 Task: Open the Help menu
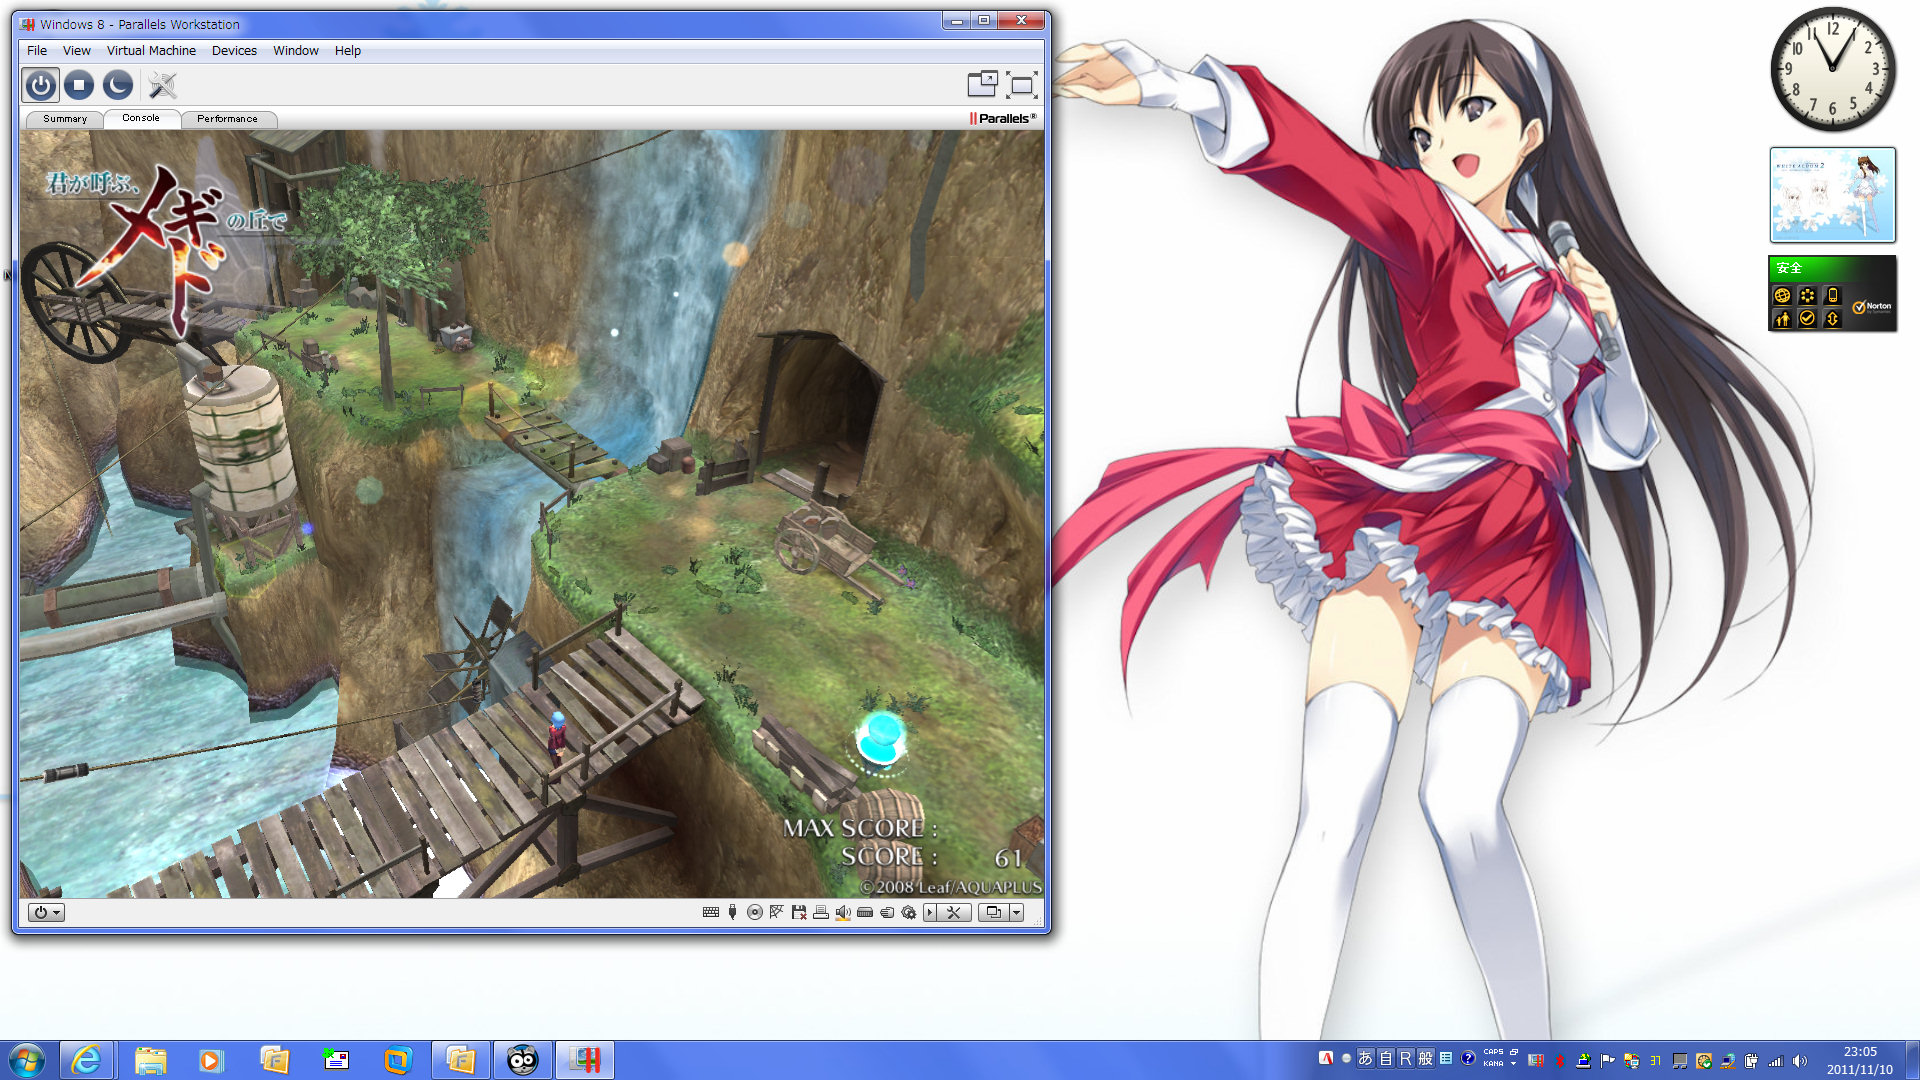tap(348, 50)
